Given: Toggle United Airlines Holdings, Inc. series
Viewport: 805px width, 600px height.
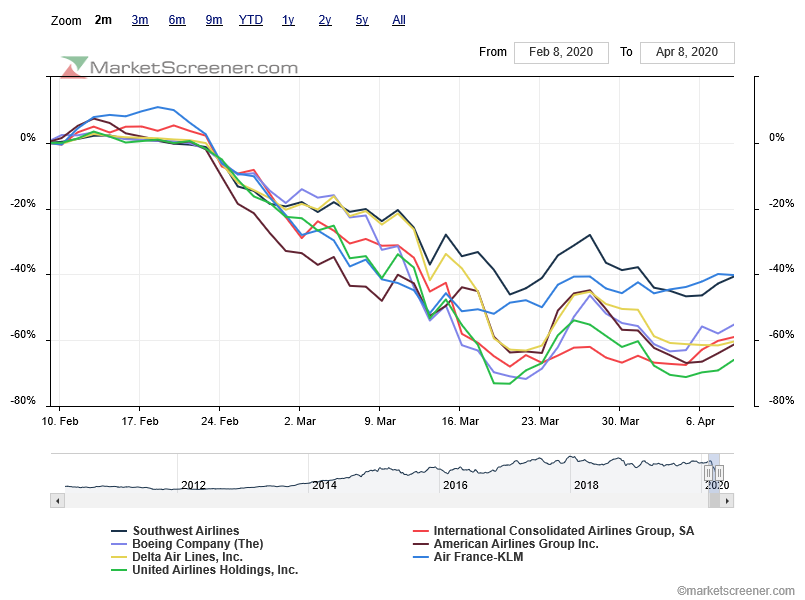Looking at the screenshot, I should click(204, 570).
